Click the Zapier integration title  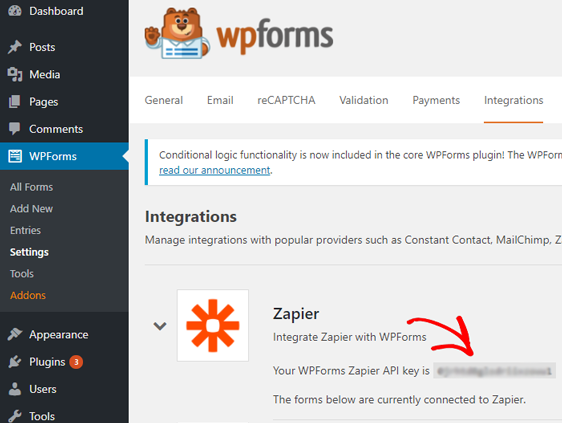click(296, 314)
